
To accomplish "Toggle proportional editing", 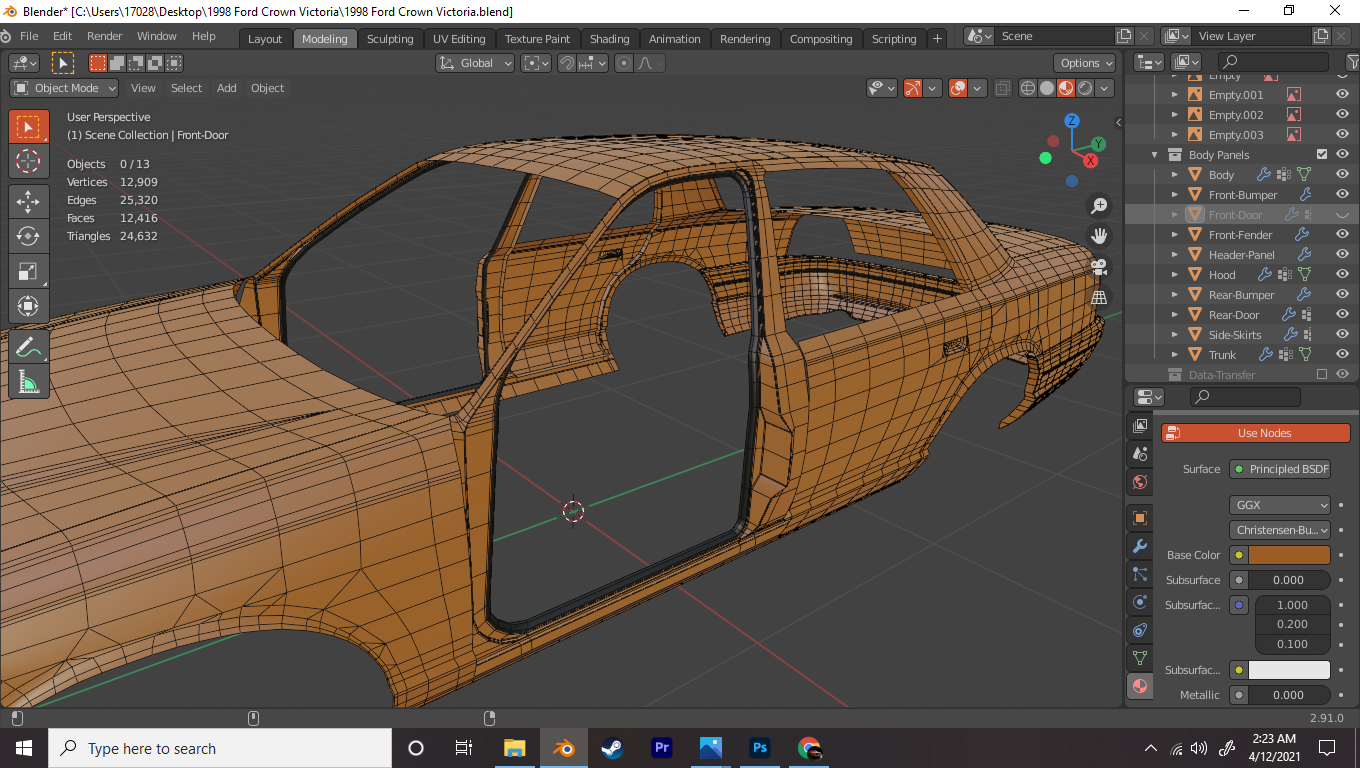I will 624,63.
